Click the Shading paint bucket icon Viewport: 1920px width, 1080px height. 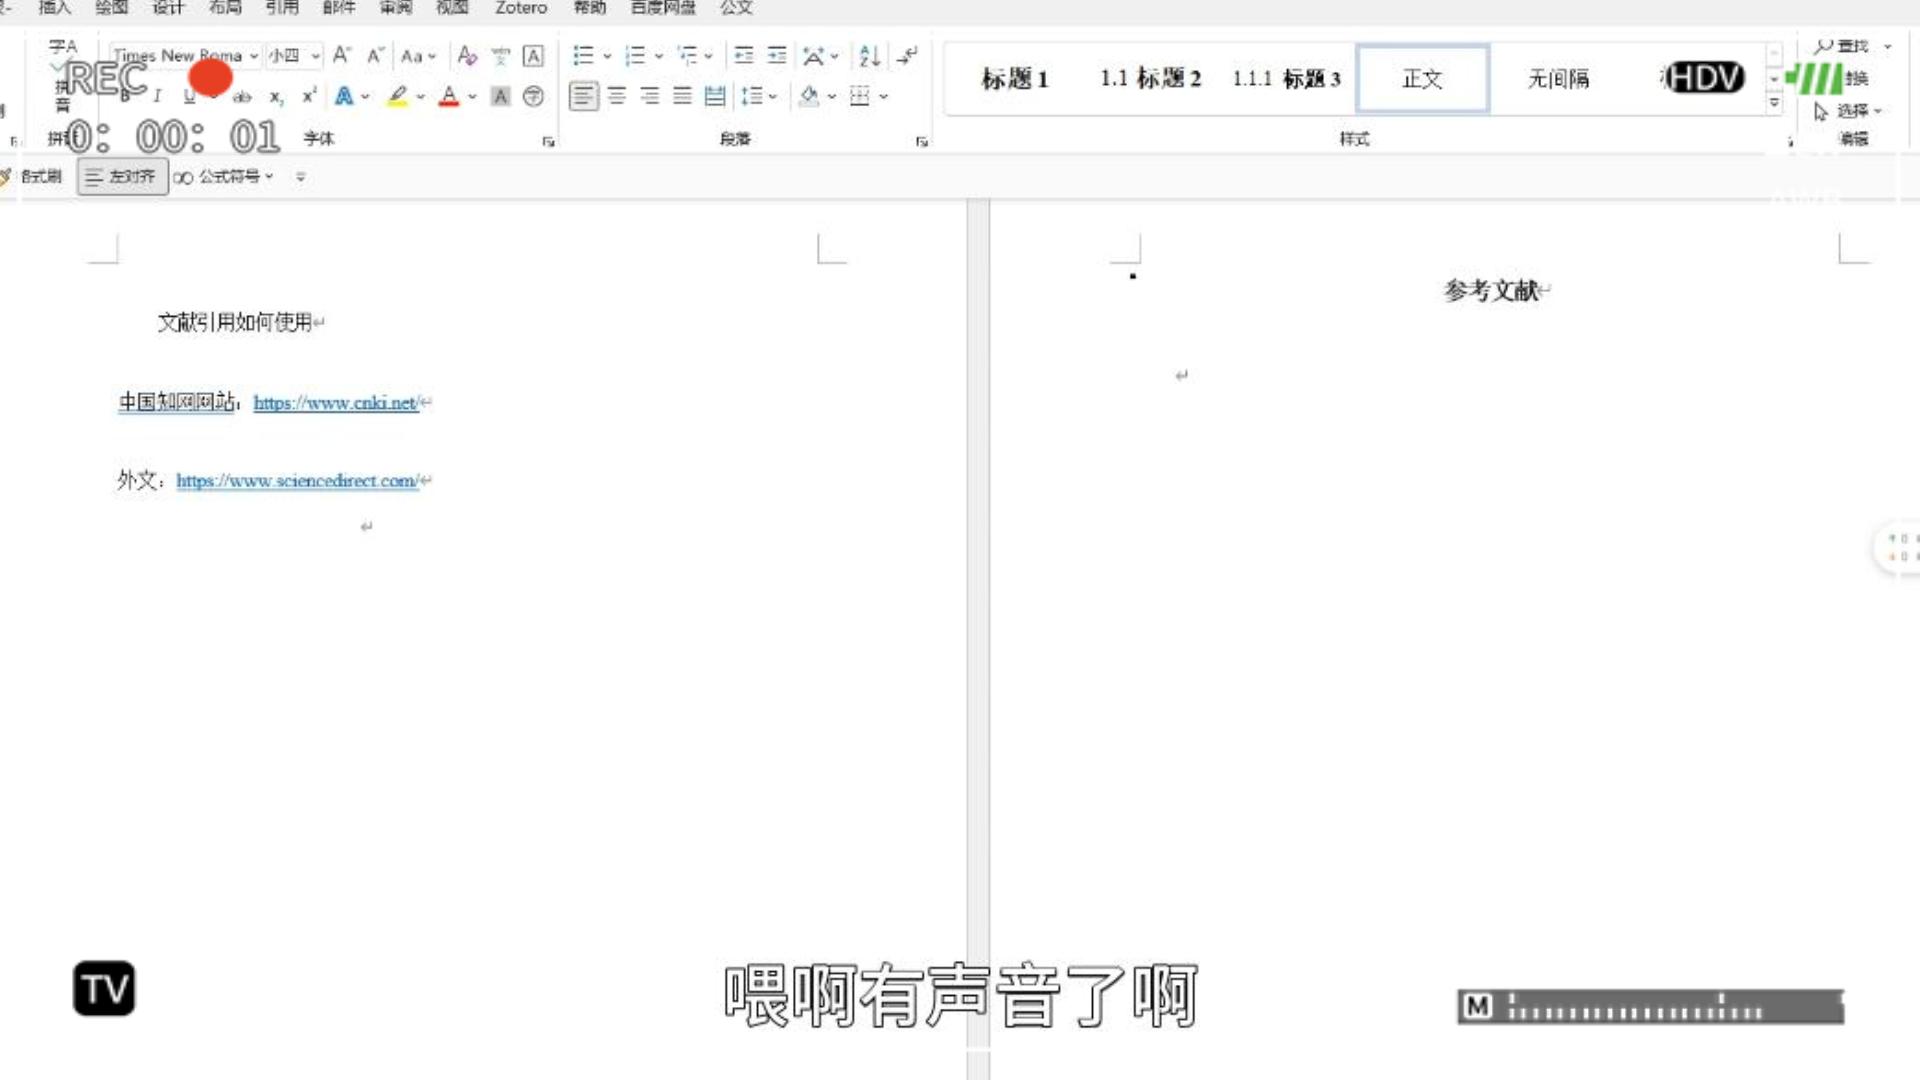point(809,96)
